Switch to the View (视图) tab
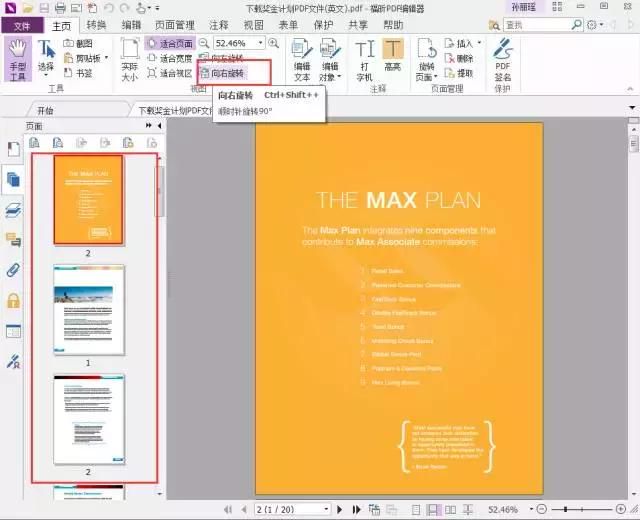The image size is (640, 520). [253, 25]
